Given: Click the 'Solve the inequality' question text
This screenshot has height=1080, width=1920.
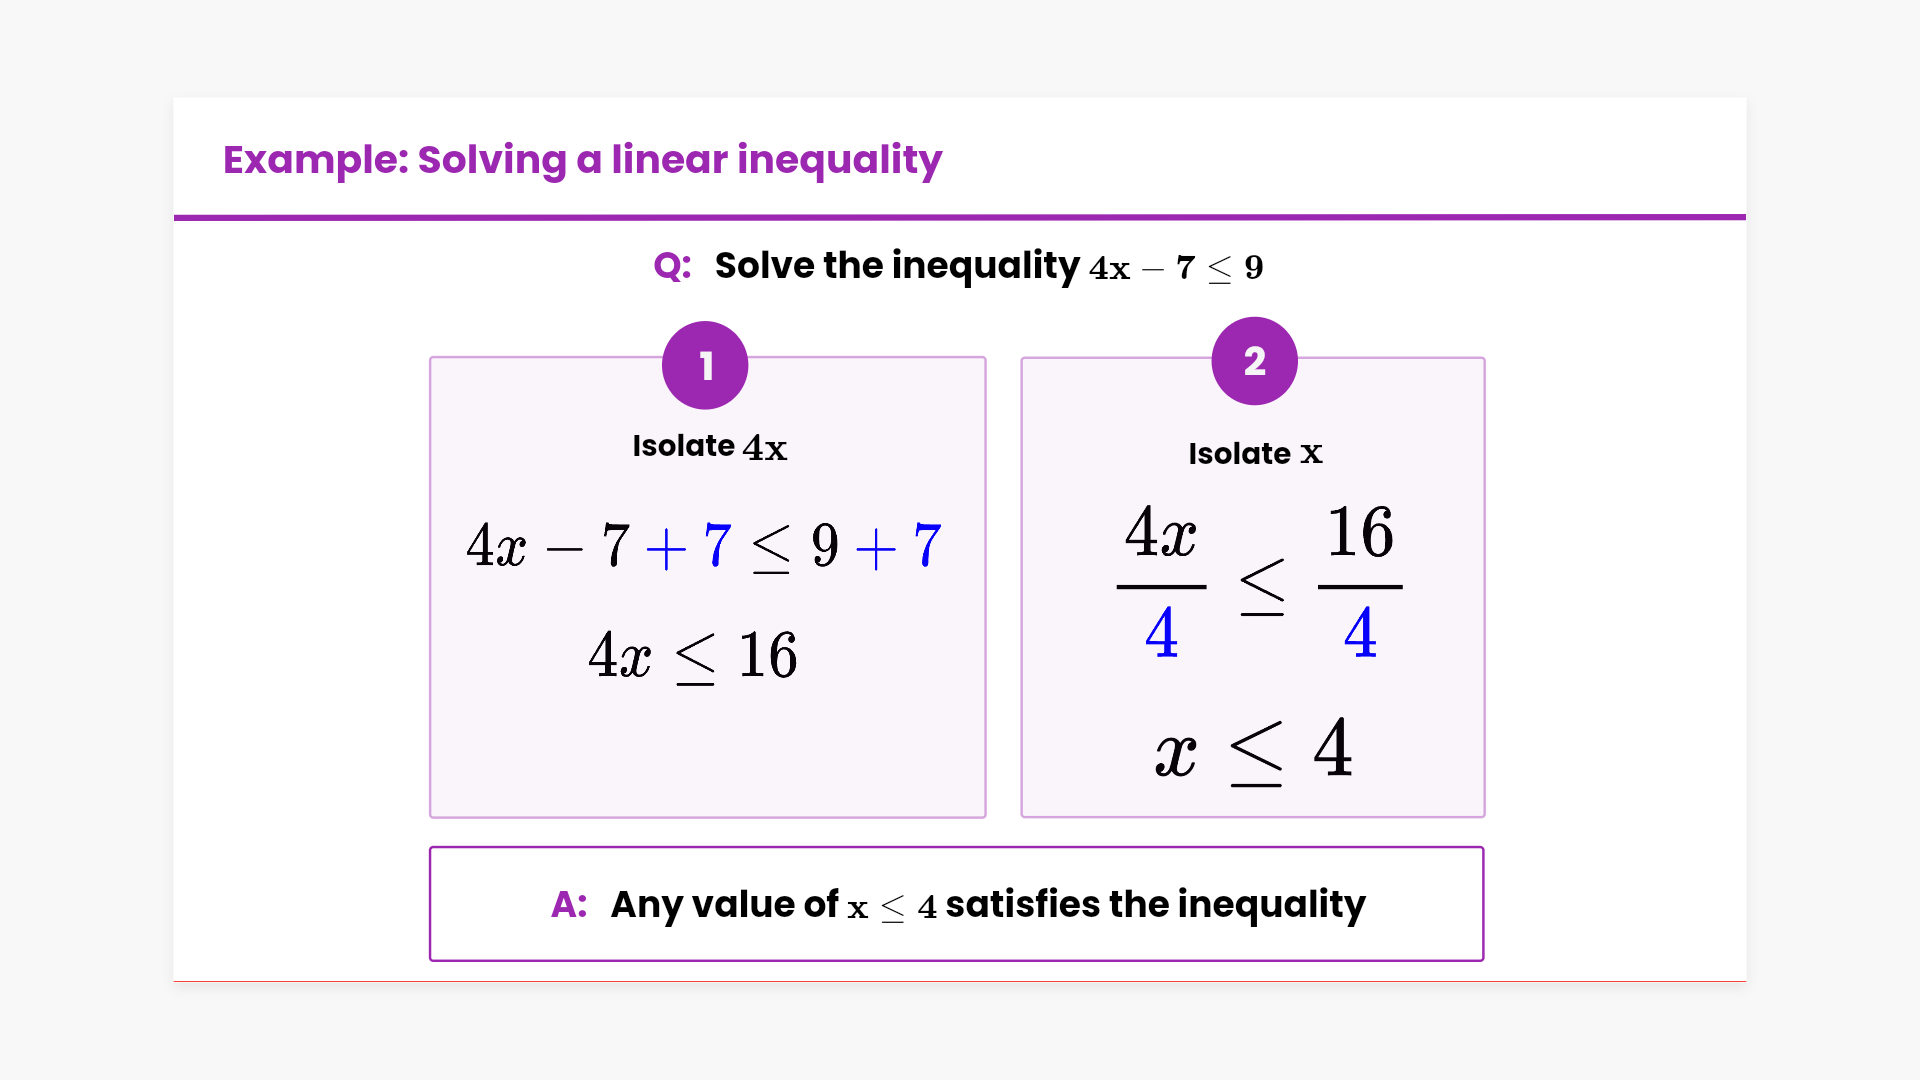Looking at the screenshot, I should [896, 266].
